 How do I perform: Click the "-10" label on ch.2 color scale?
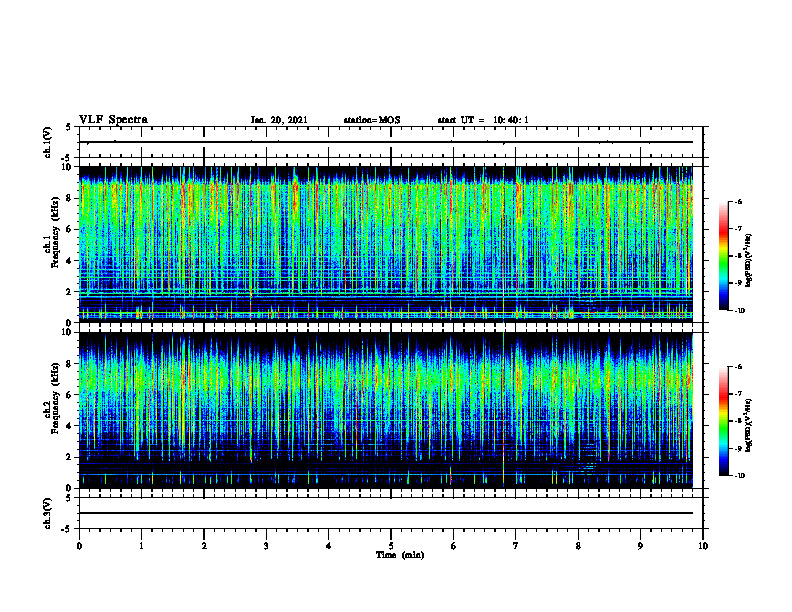pos(739,476)
